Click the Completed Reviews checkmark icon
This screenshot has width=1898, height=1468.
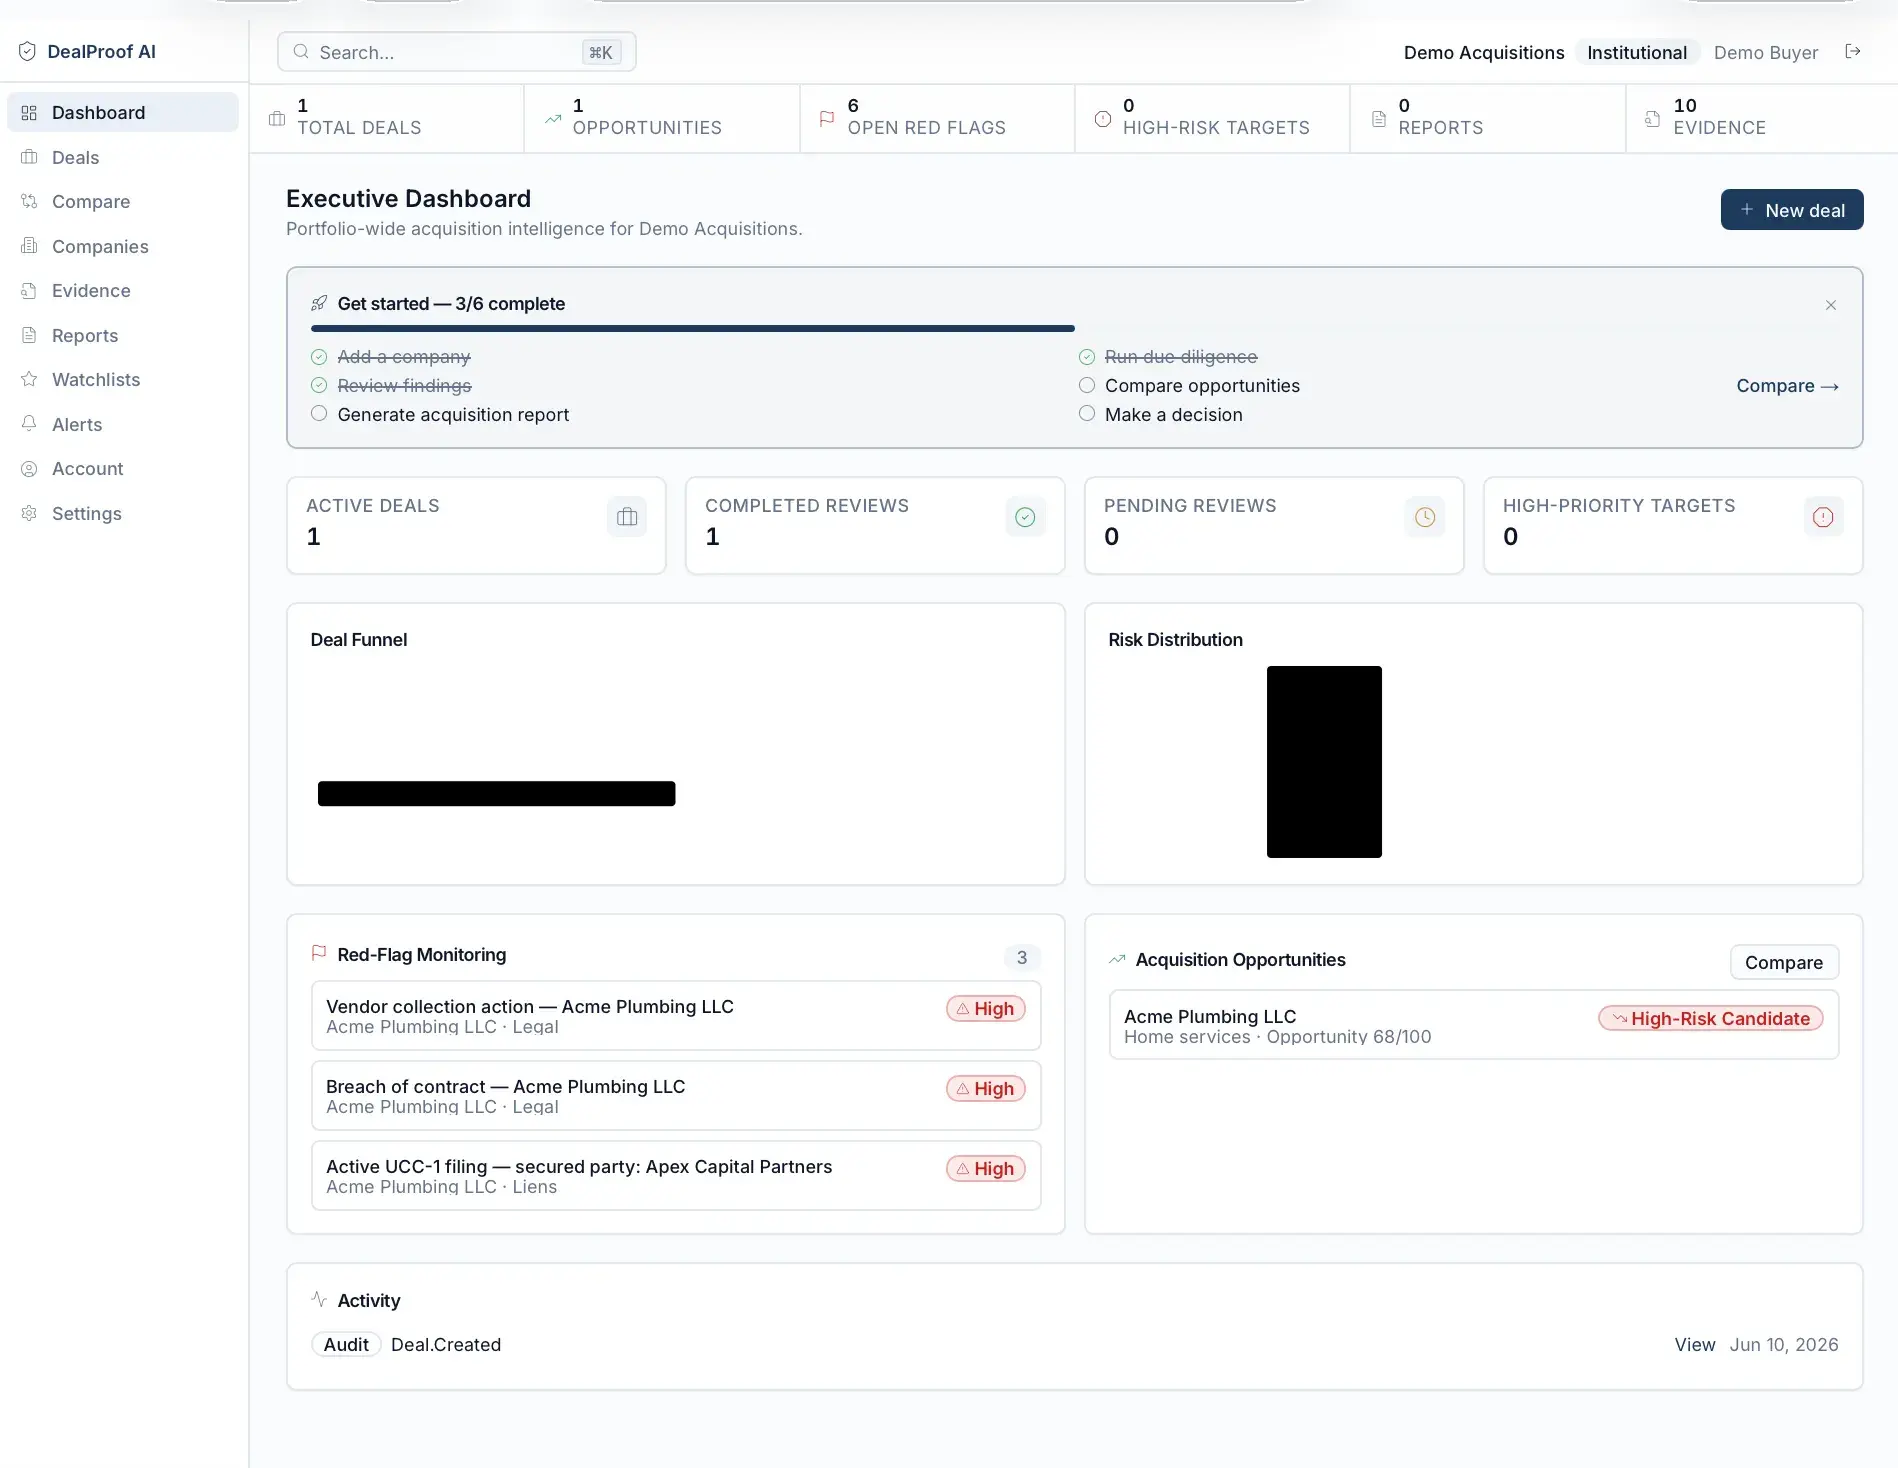coord(1025,517)
